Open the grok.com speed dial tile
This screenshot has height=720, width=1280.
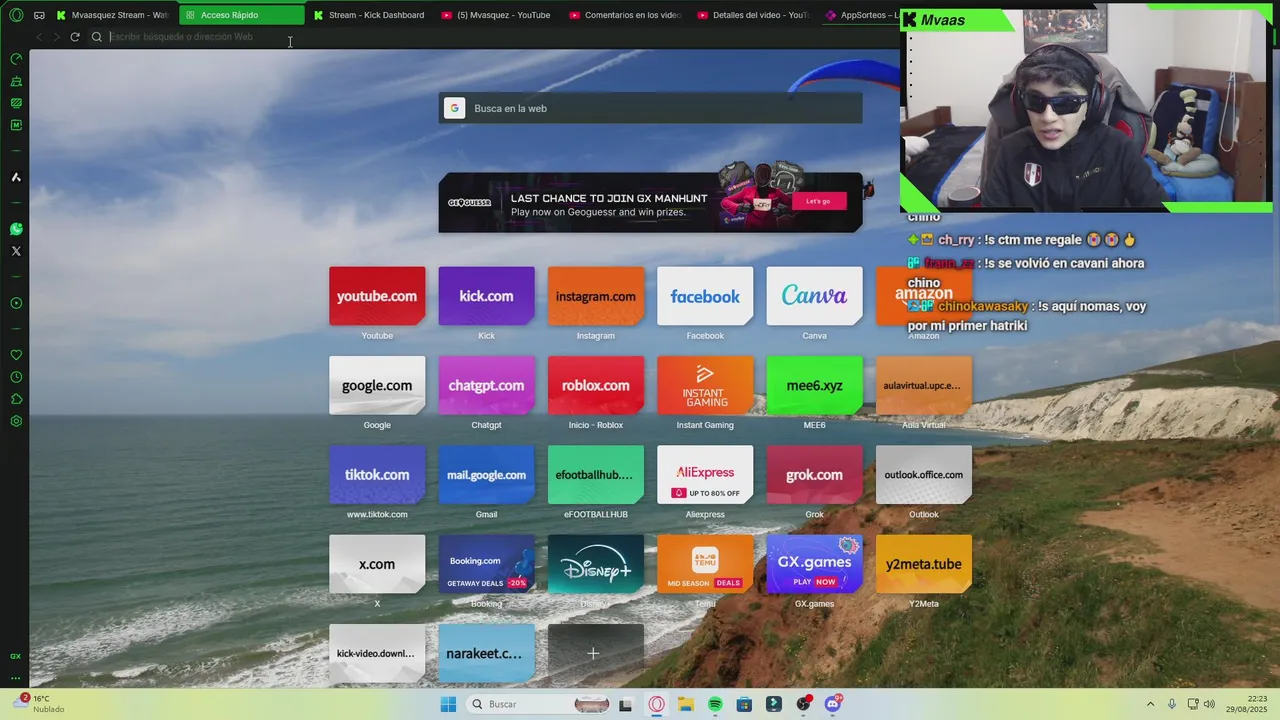814,475
